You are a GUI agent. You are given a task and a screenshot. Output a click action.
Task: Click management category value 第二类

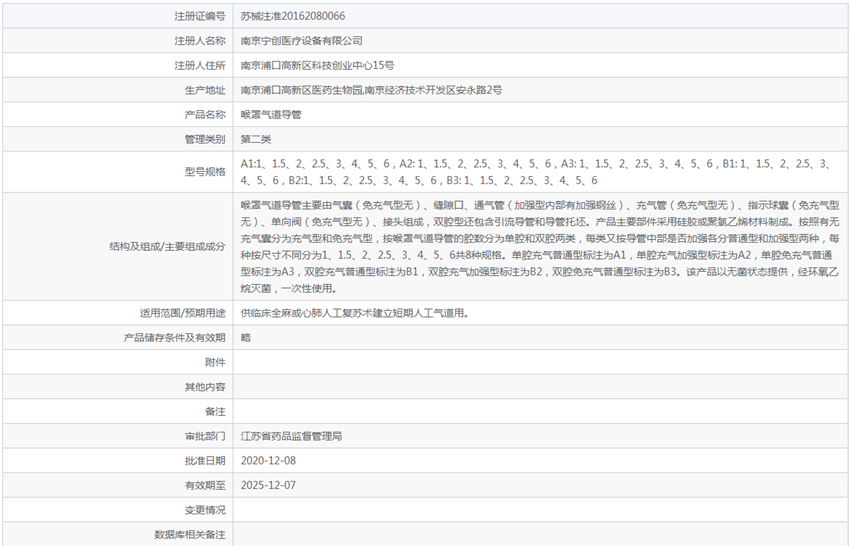pos(256,139)
